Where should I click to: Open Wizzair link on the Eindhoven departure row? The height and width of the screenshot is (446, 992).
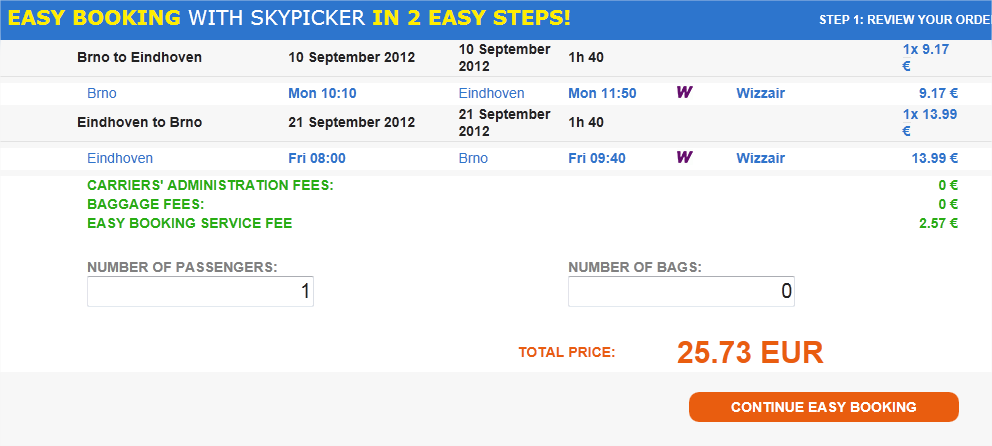(760, 158)
